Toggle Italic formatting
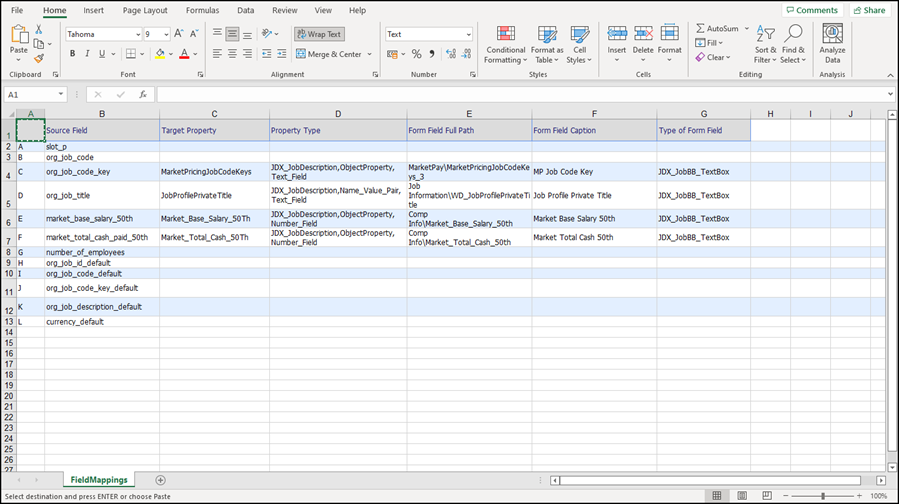This screenshot has width=900, height=504. click(87, 53)
